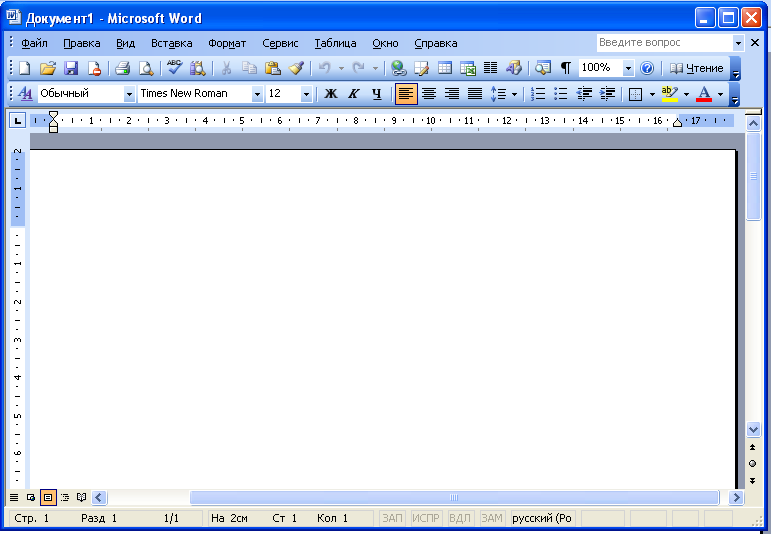The width and height of the screenshot is (771, 534).
Task: Open highlight color dropdown arrow
Action: [686, 94]
